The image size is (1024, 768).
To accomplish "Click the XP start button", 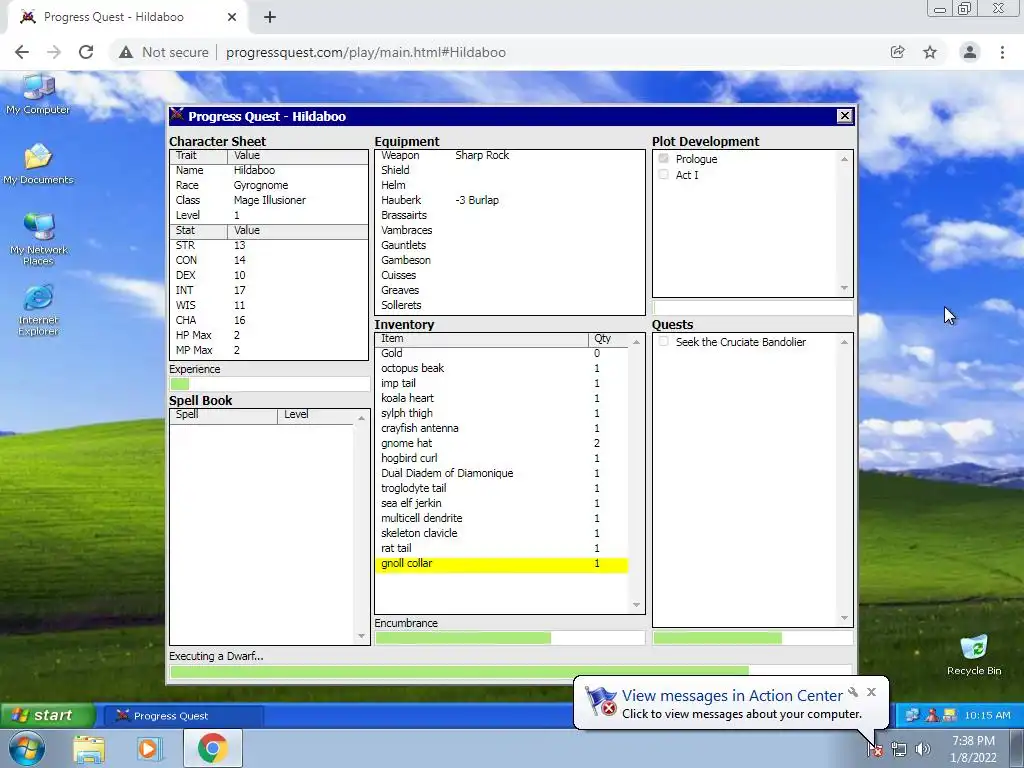I will [47, 716].
